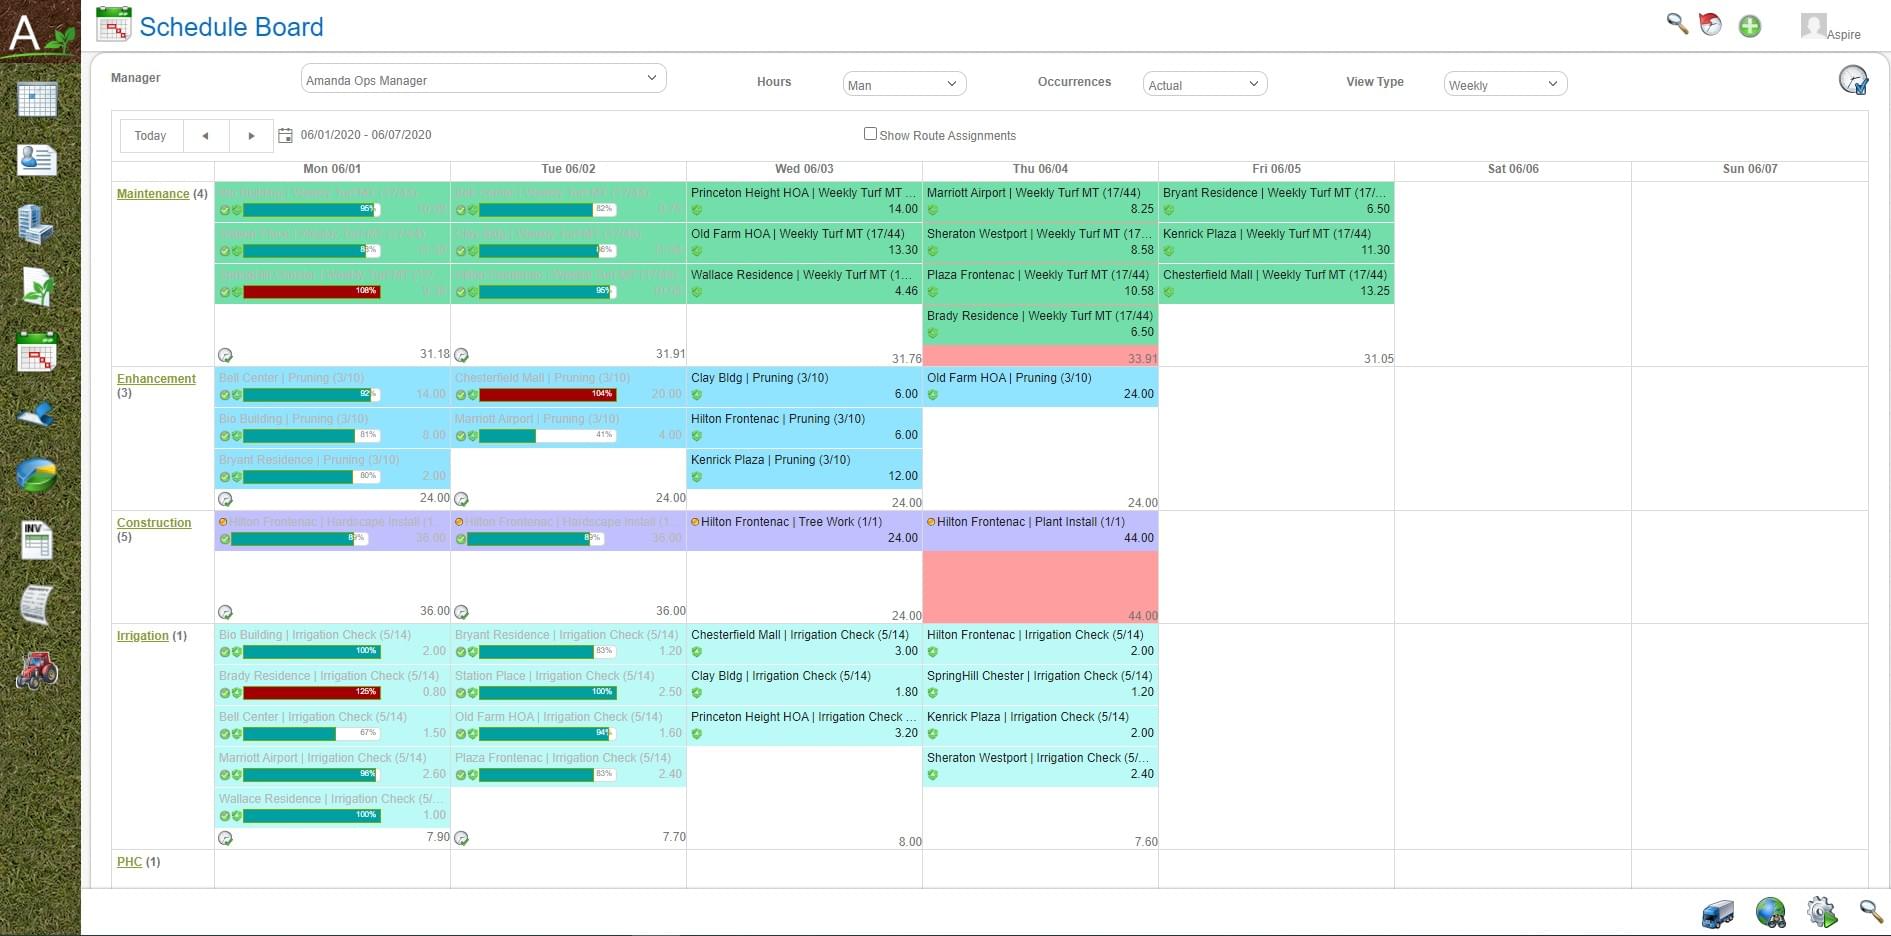Open the calendar grid icon in sidebar
Image resolution: width=1891 pixels, height=936 pixels.
tap(37, 100)
